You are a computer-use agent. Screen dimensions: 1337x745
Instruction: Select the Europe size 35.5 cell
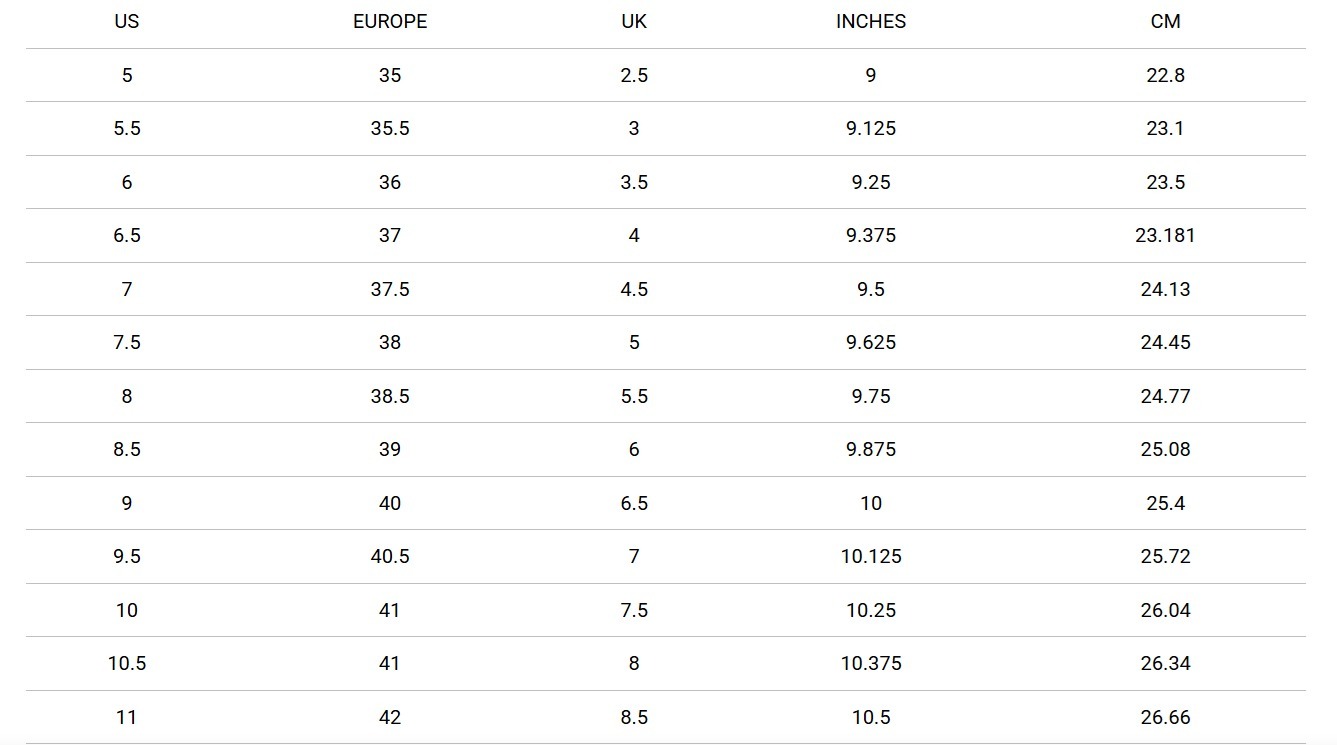(x=390, y=128)
